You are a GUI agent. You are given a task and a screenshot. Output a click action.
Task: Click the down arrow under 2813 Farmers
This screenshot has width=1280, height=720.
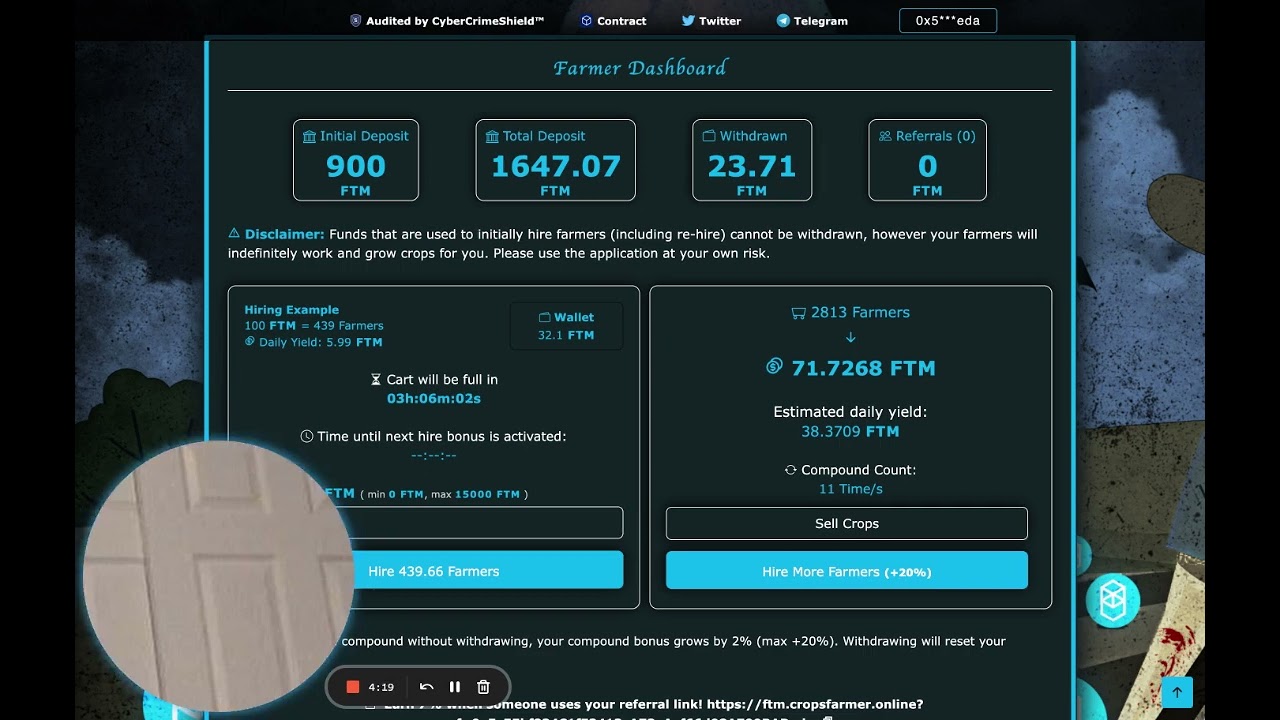[850, 338]
